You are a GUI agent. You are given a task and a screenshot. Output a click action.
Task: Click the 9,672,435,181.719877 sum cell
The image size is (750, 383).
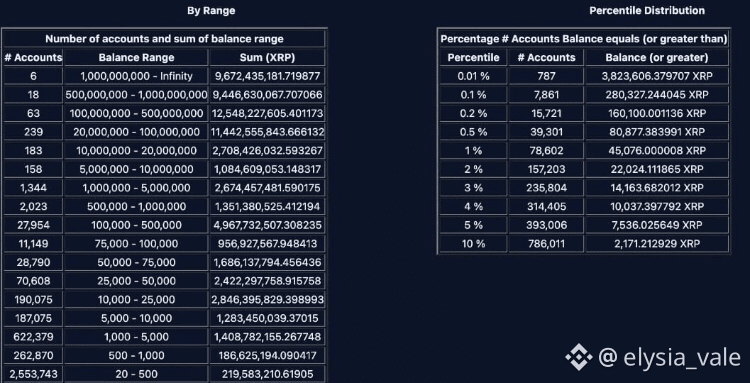[x=267, y=76]
